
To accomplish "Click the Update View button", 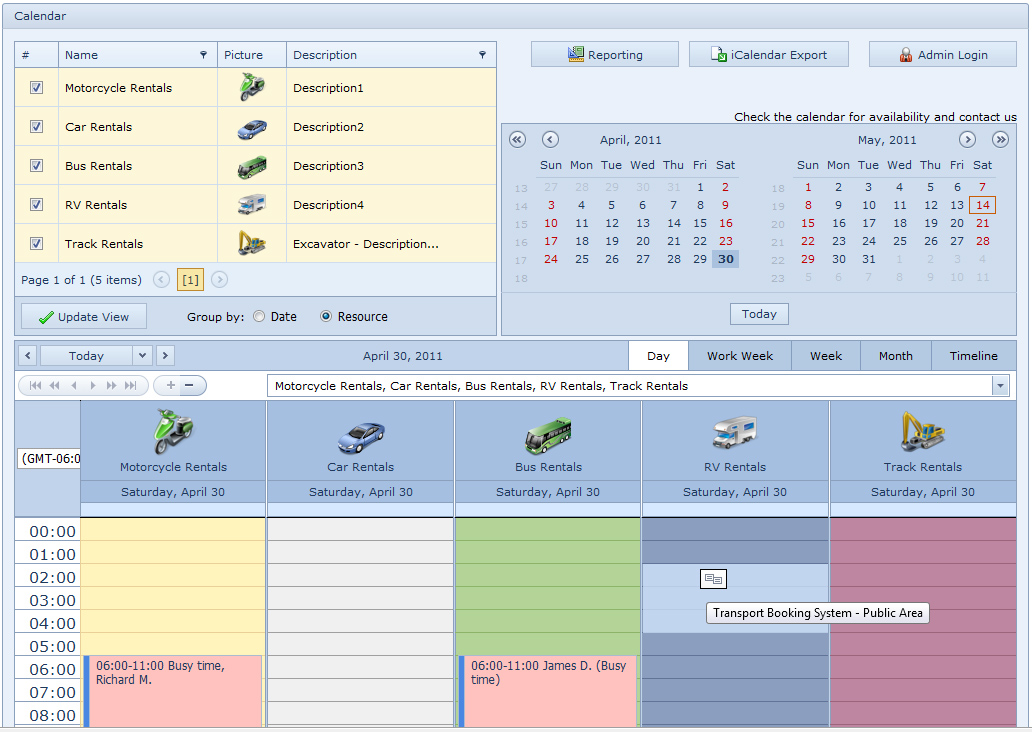I will [83, 316].
